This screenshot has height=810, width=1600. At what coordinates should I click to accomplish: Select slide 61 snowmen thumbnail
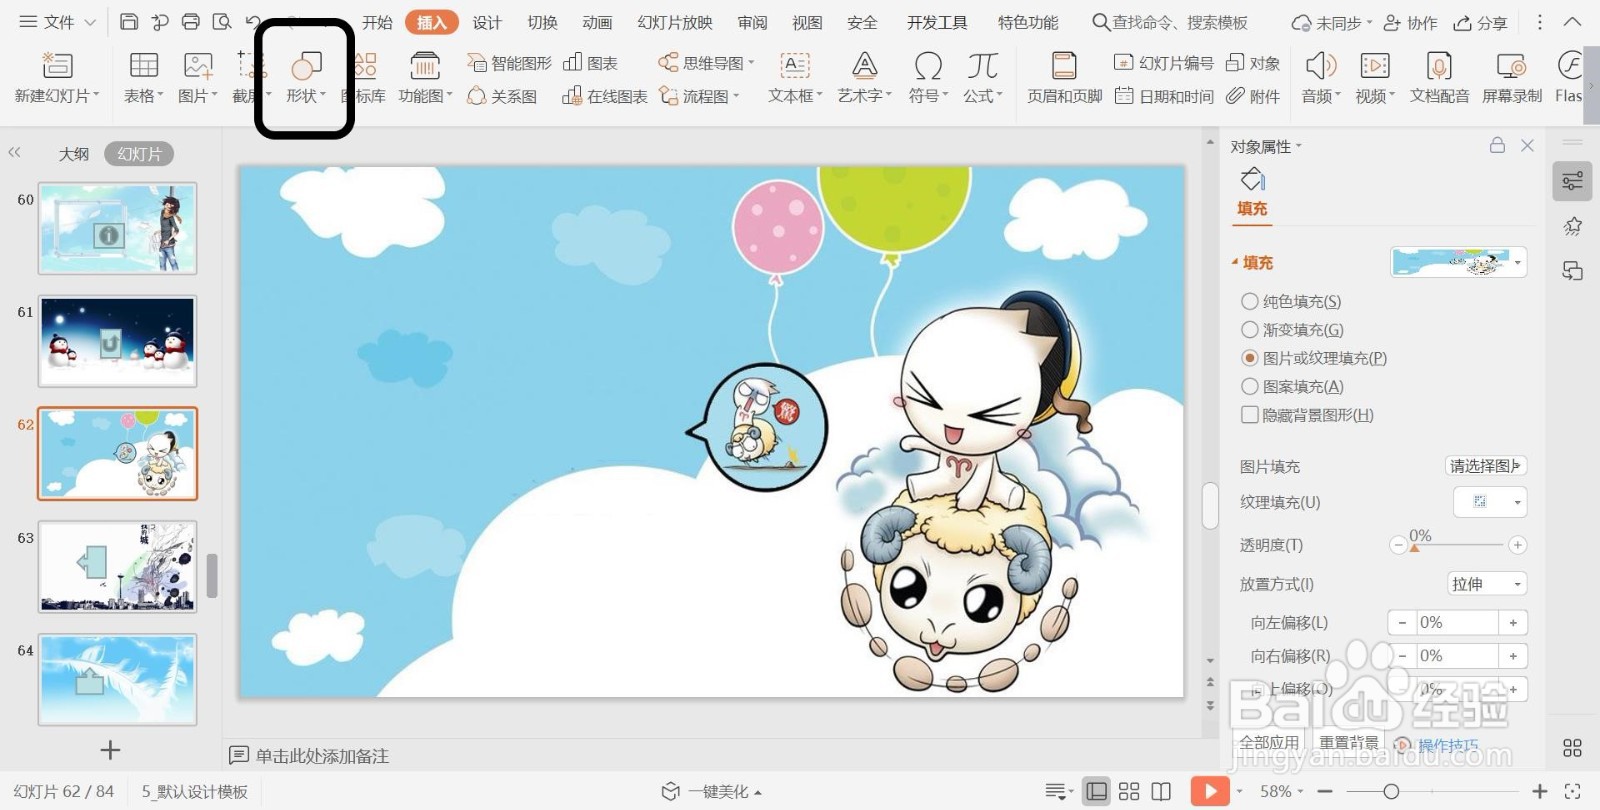point(118,341)
